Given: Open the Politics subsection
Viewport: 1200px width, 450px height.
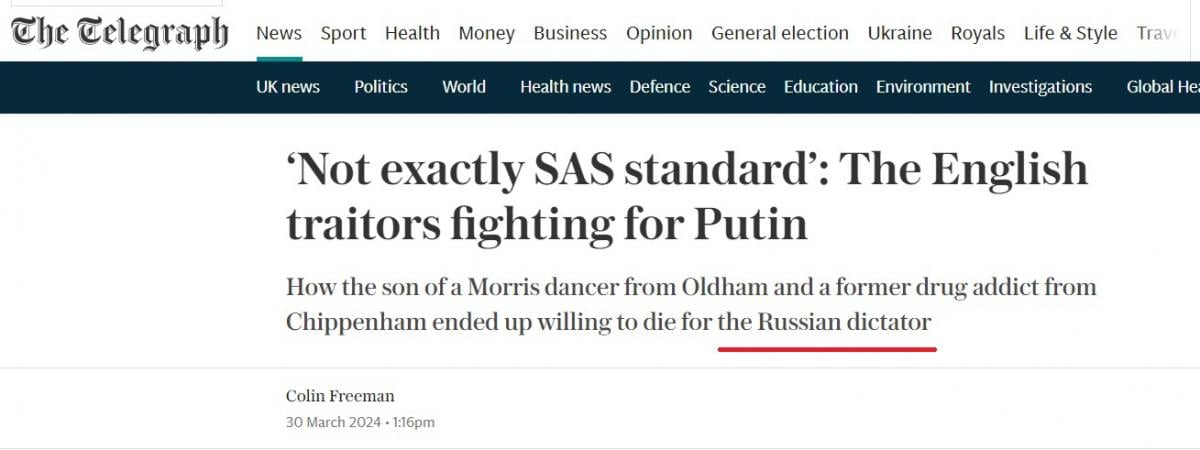Looking at the screenshot, I should click(x=381, y=87).
